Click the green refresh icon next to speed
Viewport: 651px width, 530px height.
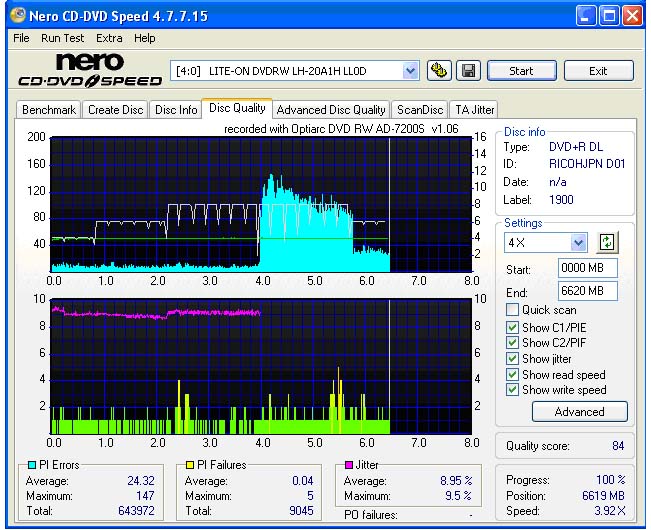pyautogui.click(x=607, y=243)
